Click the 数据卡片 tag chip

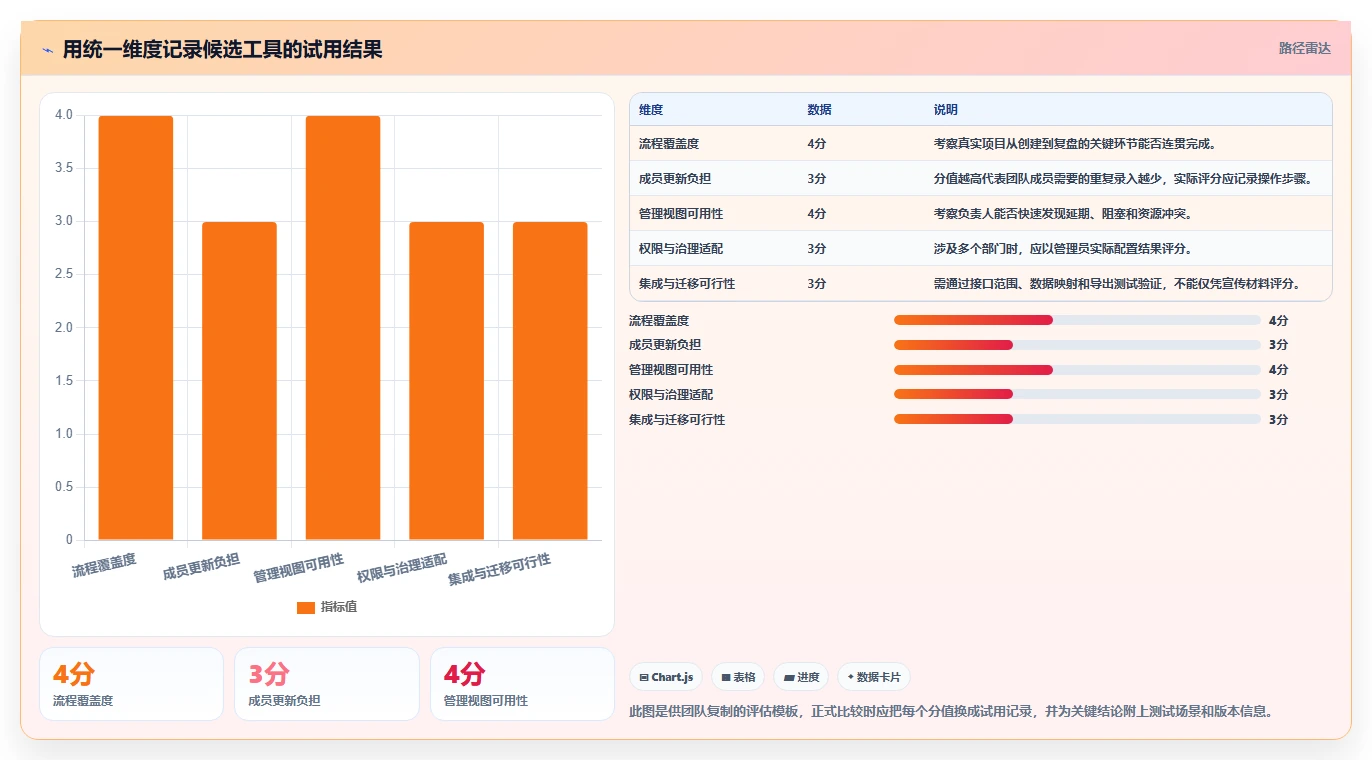pos(874,677)
